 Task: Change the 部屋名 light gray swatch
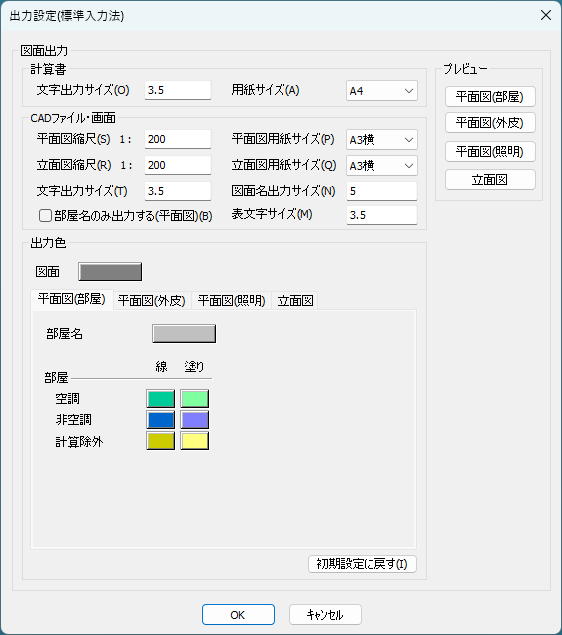click(184, 334)
